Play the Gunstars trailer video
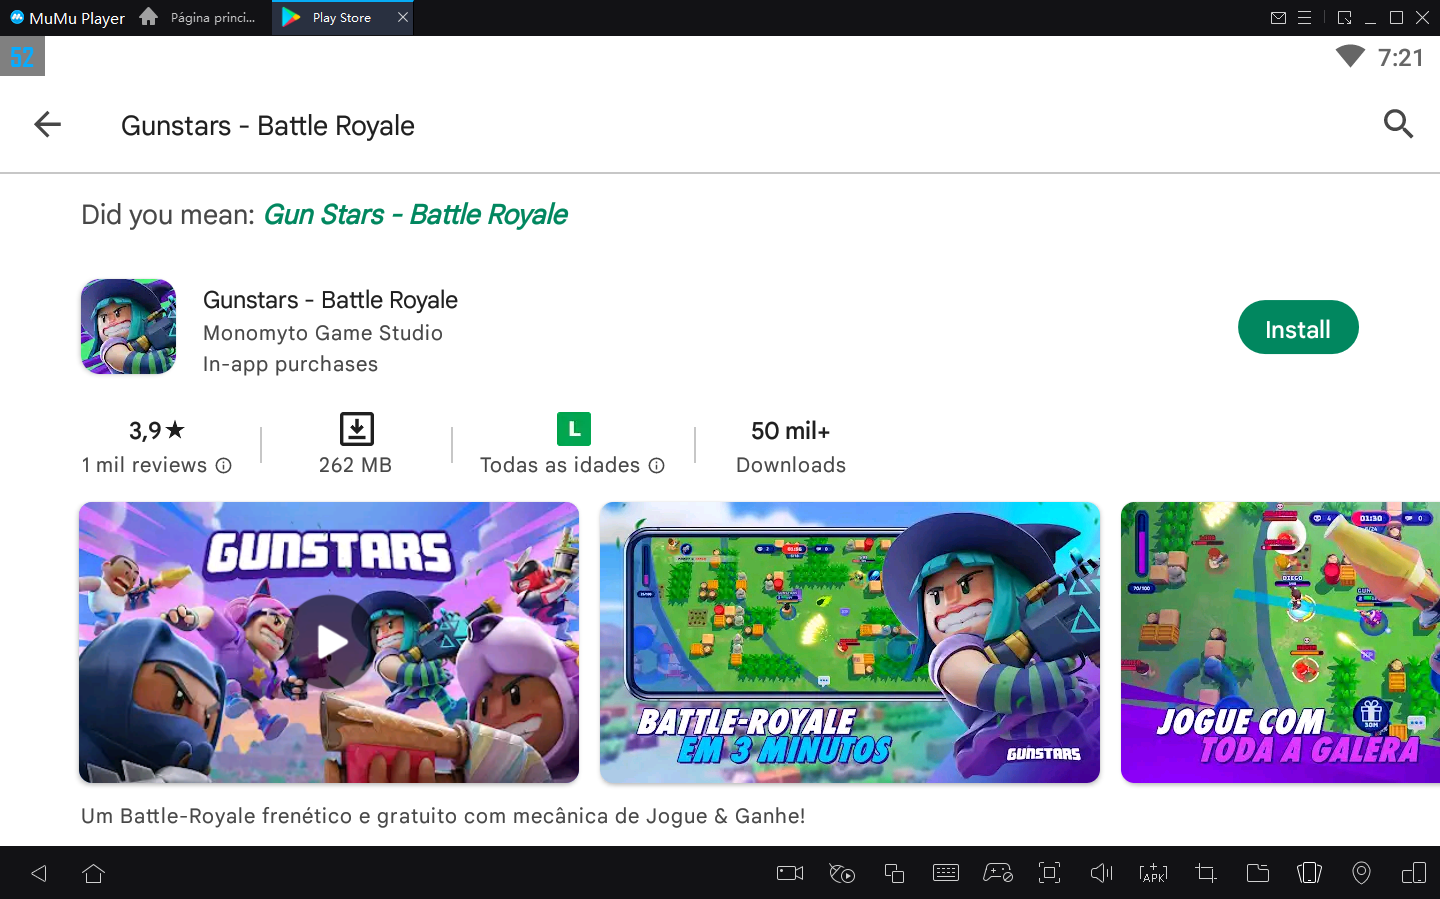Screen dimensions: 1440x899 [x=328, y=642]
